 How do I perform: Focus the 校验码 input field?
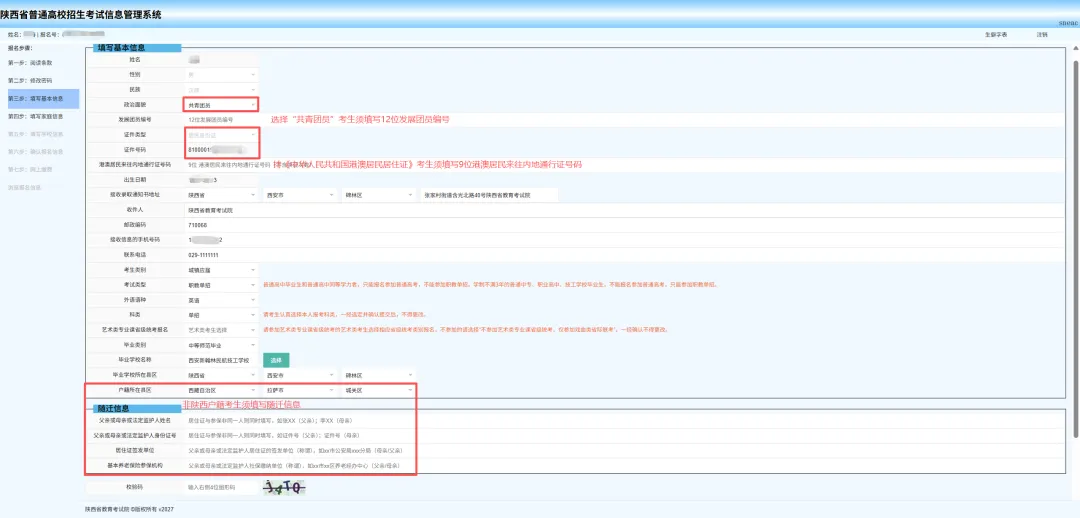click(221, 487)
